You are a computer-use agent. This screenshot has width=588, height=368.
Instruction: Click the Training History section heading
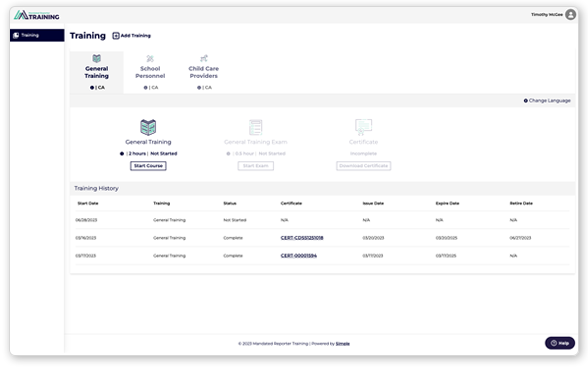[96, 188]
